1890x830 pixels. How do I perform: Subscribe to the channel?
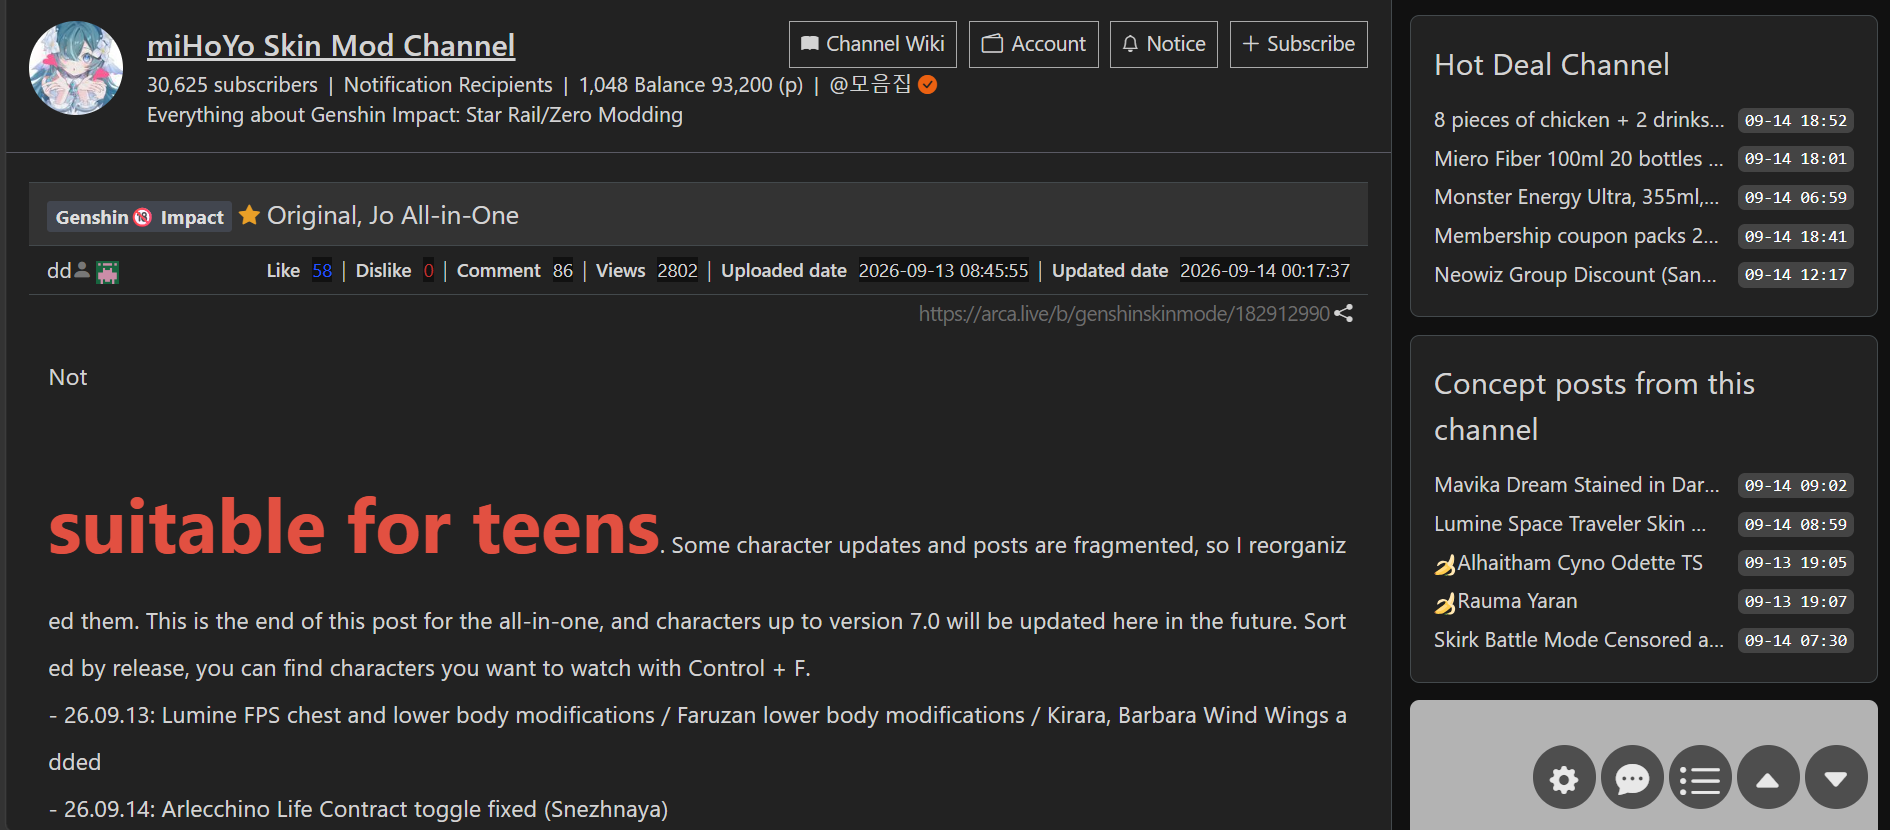click(1299, 44)
